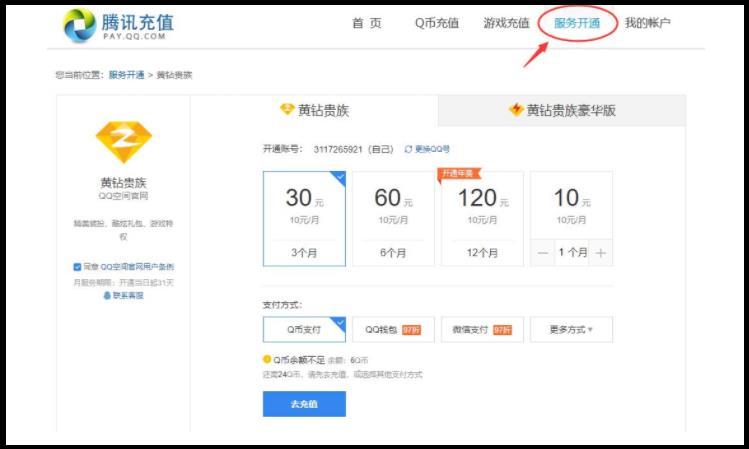Select the 30元 3个月 plan
749x449 pixels.
(x=304, y=219)
